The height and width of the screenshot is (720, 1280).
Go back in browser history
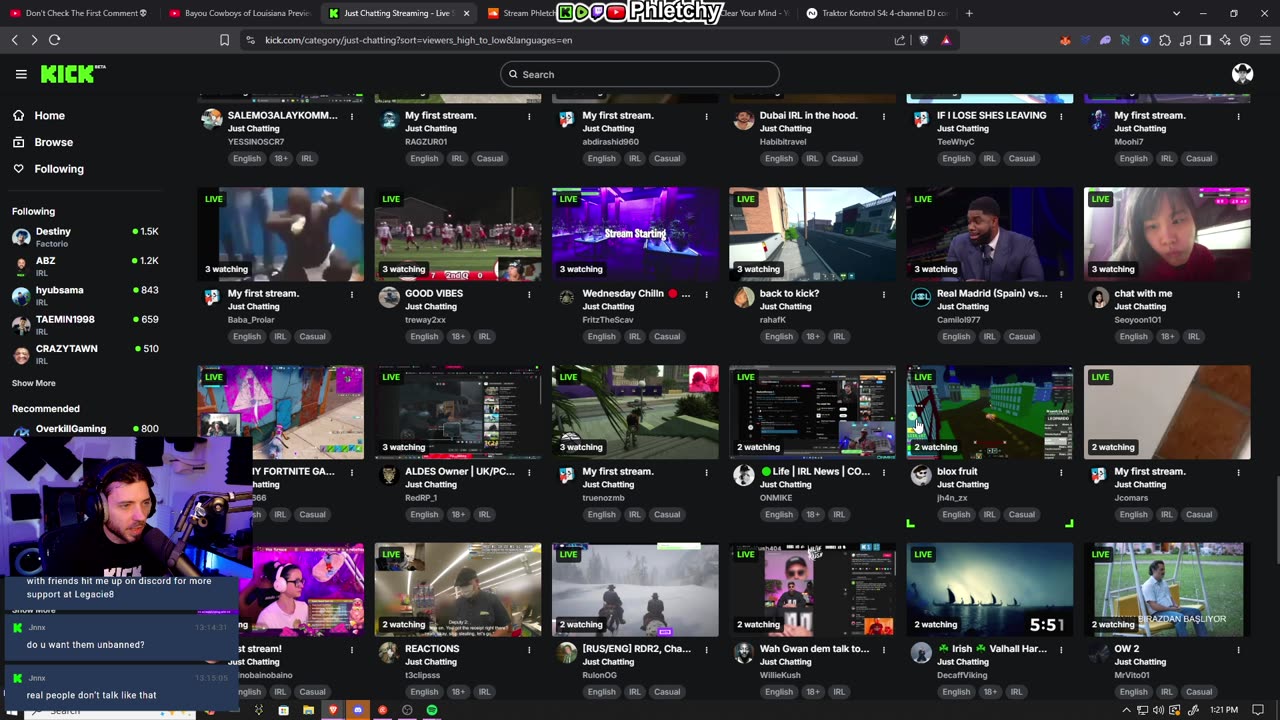[x=15, y=40]
